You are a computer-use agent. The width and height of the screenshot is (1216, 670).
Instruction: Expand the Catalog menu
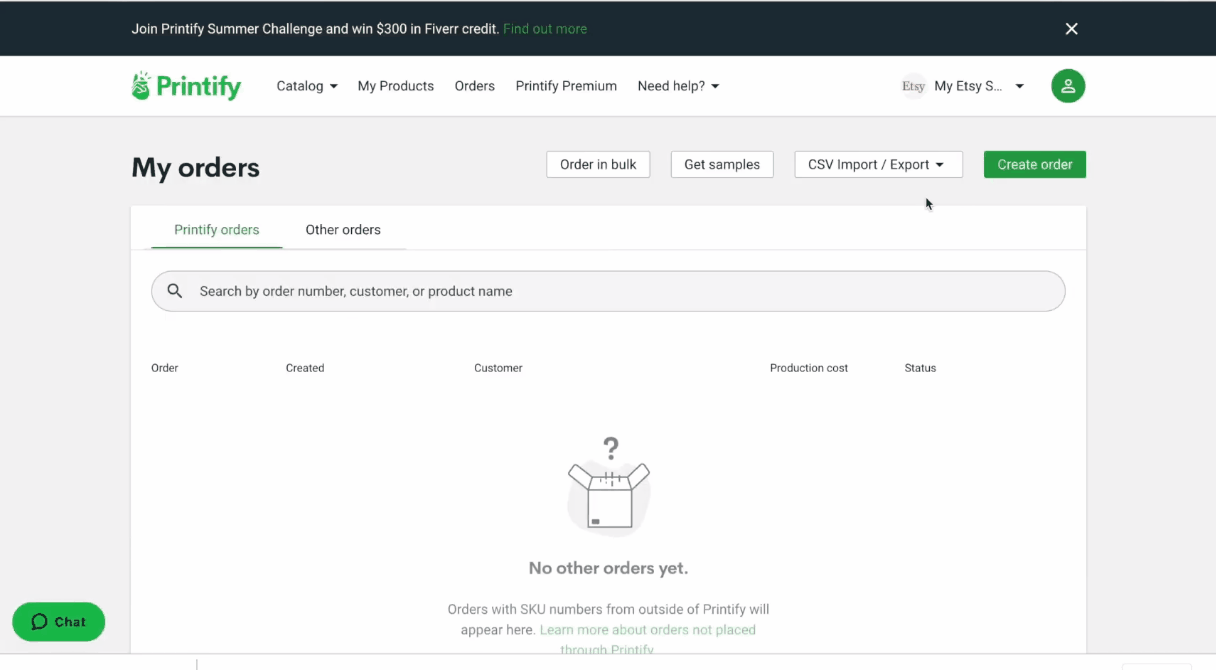click(307, 86)
